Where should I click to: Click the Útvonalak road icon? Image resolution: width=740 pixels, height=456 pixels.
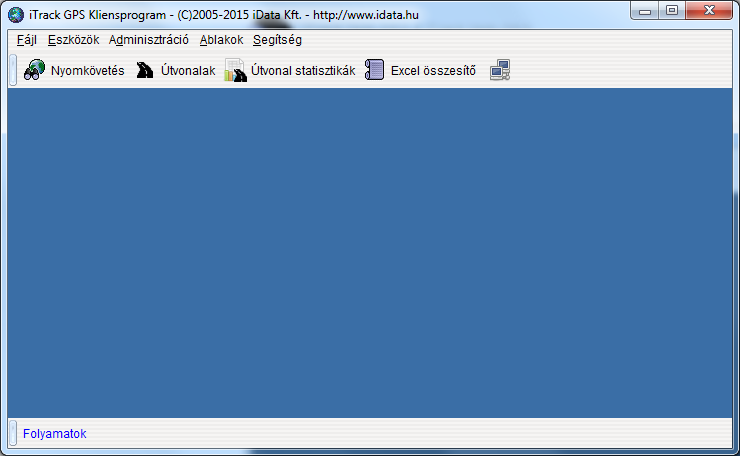pos(145,70)
